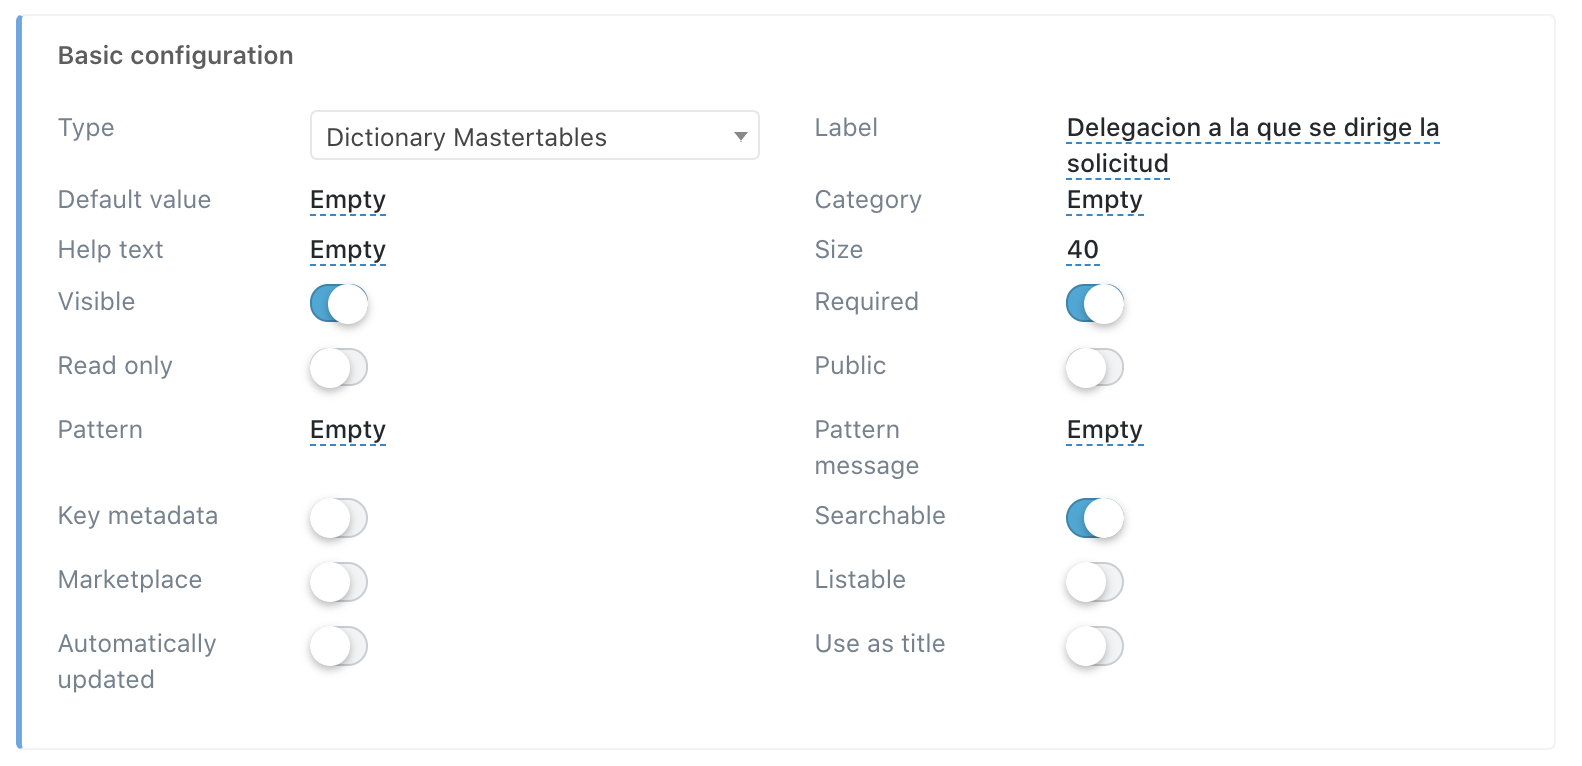This screenshot has height=766, width=1582.
Task: Edit the Label text Delegacion a la que
Action: point(1253,145)
